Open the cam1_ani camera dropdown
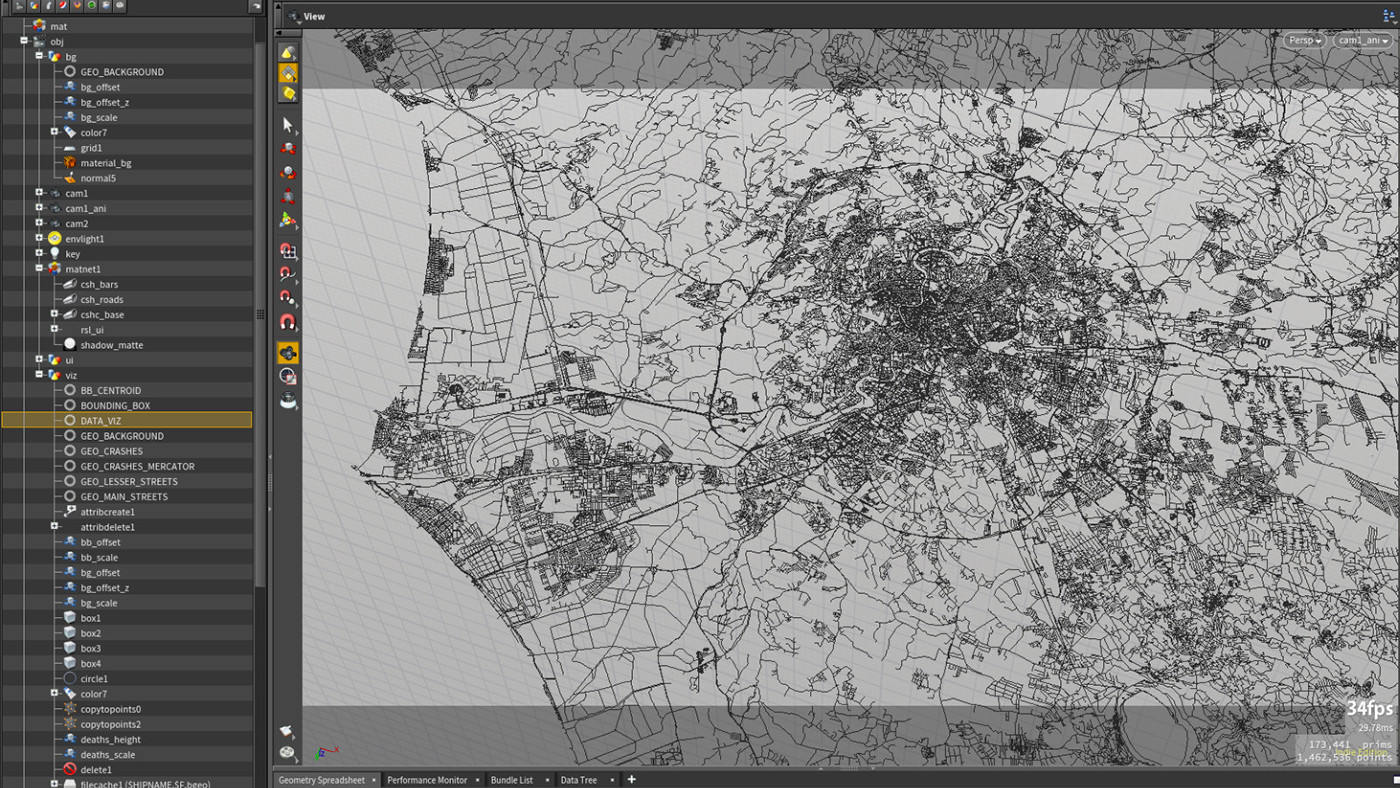 [x=1363, y=40]
